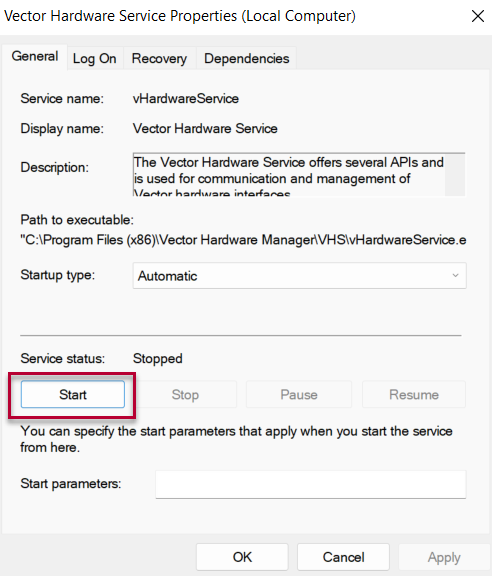This screenshot has height=576, width=492.
Task: Click the Stopped service status text
Action: 158,359
